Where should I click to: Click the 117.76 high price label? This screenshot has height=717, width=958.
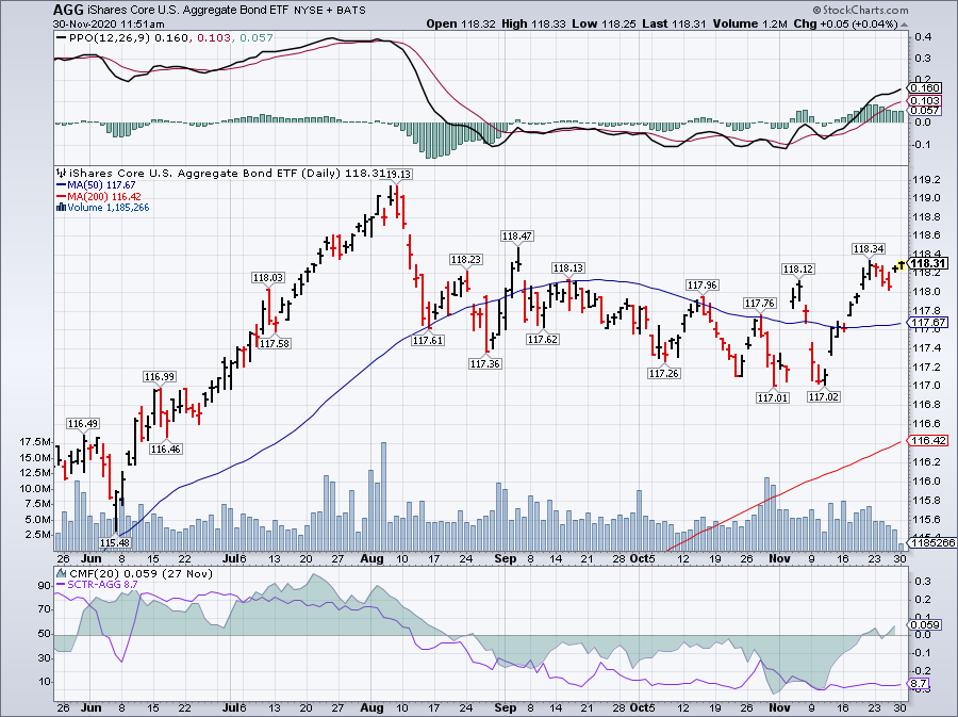point(759,304)
